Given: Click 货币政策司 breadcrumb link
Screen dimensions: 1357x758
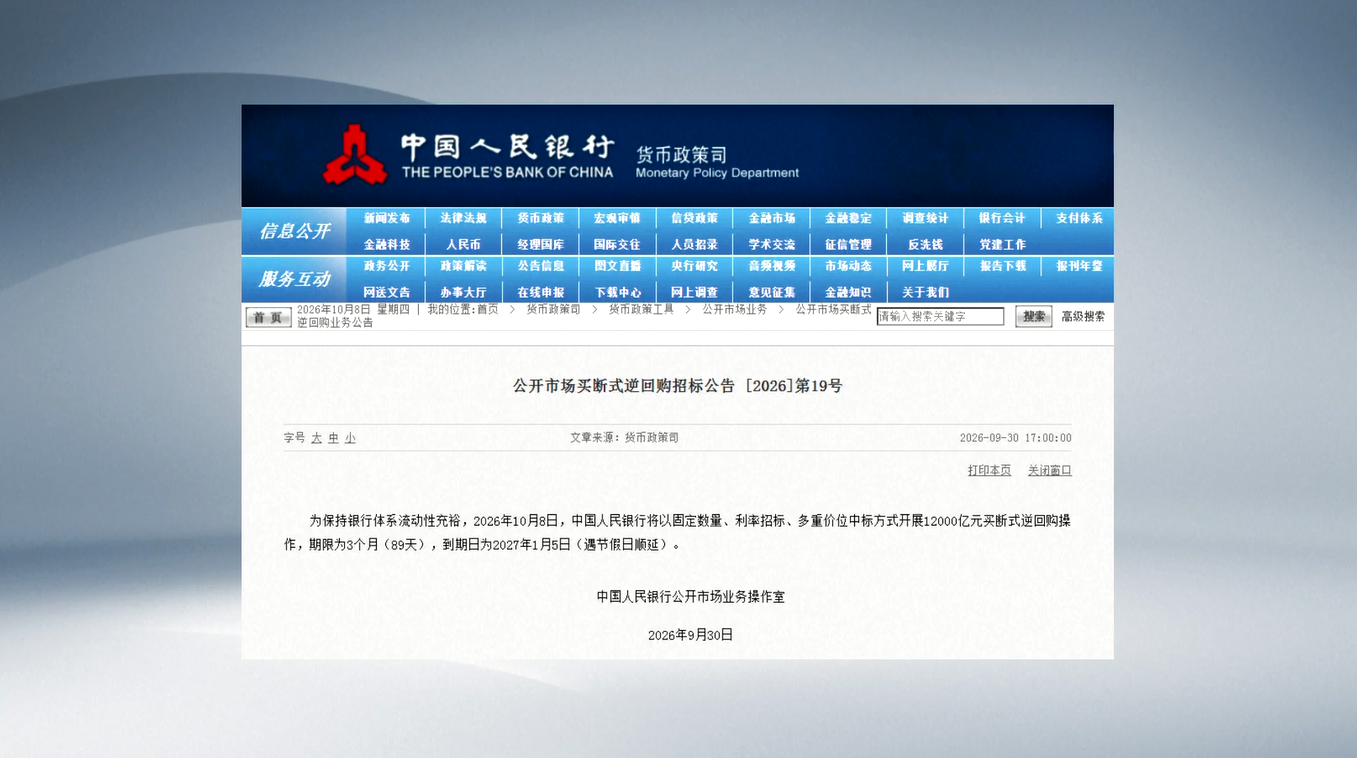Looking at the screenshot, I should pyautogui.click(x=553, y=309).
